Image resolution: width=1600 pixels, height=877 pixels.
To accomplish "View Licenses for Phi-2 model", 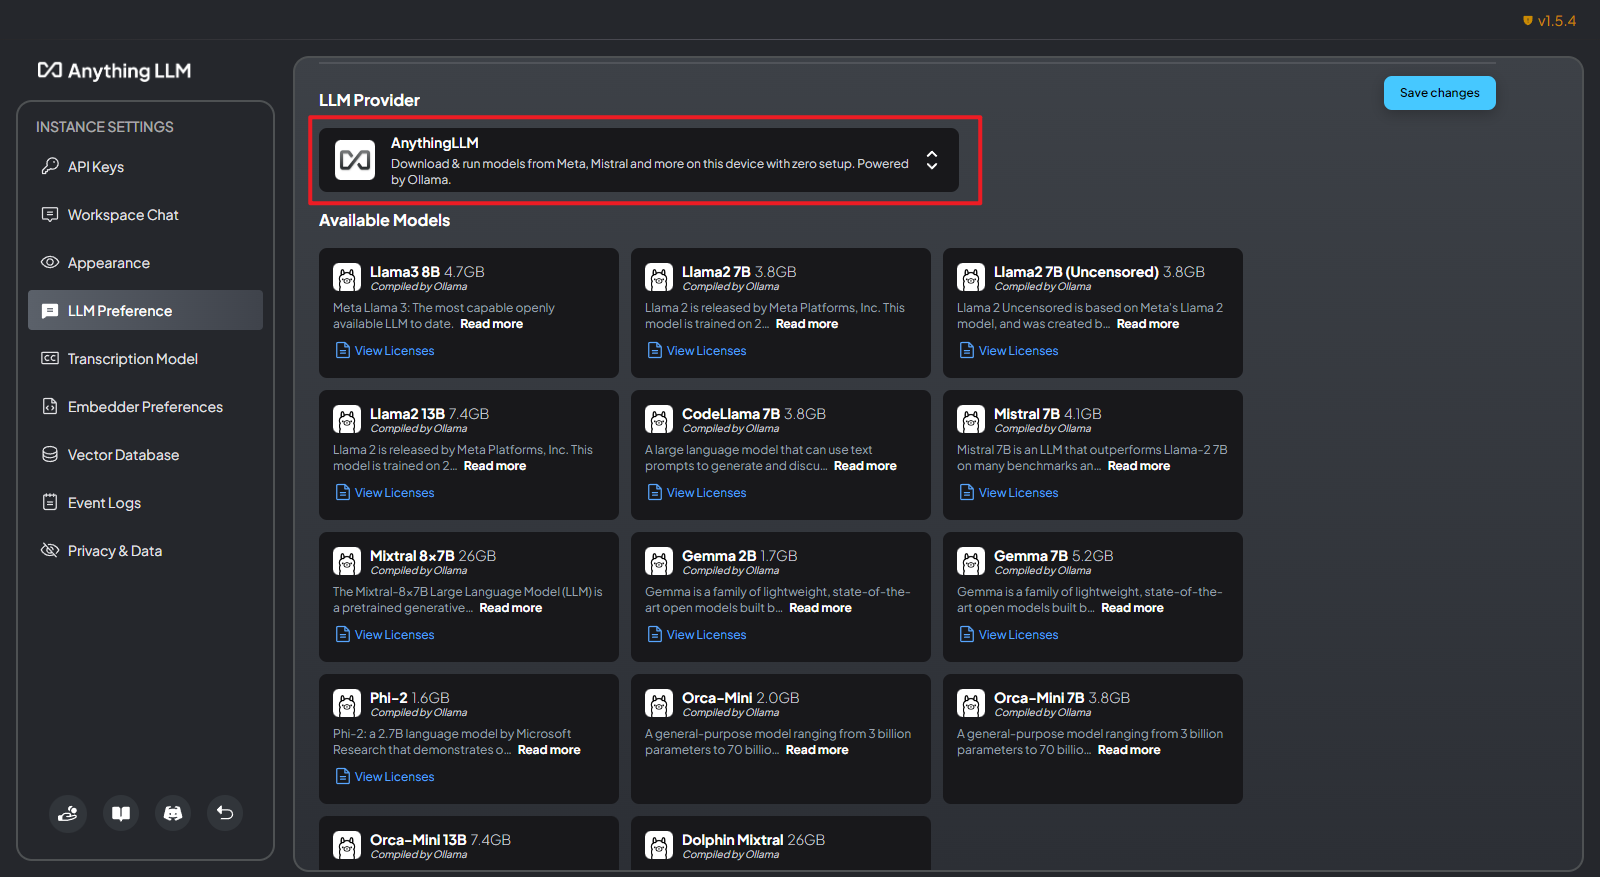I will coord(394,777).
